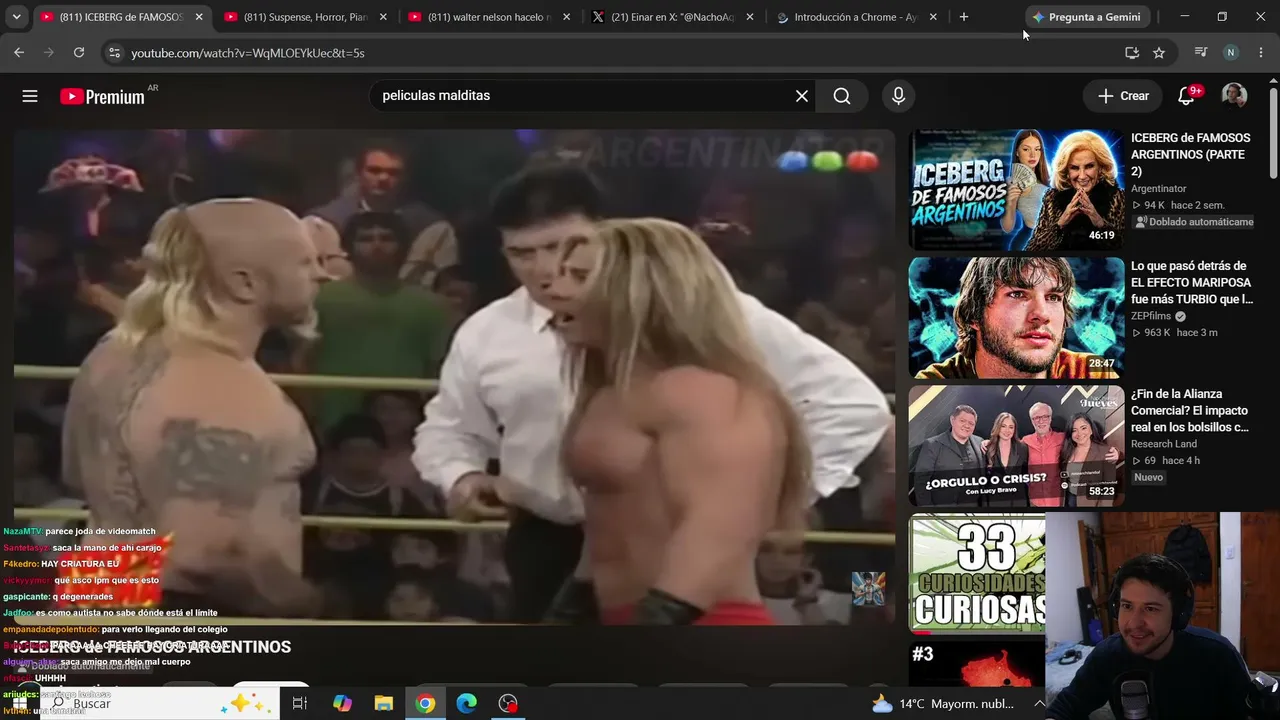Open the '33 Curiosidades Curiosas' thumbnail

(x=977, y=573)
